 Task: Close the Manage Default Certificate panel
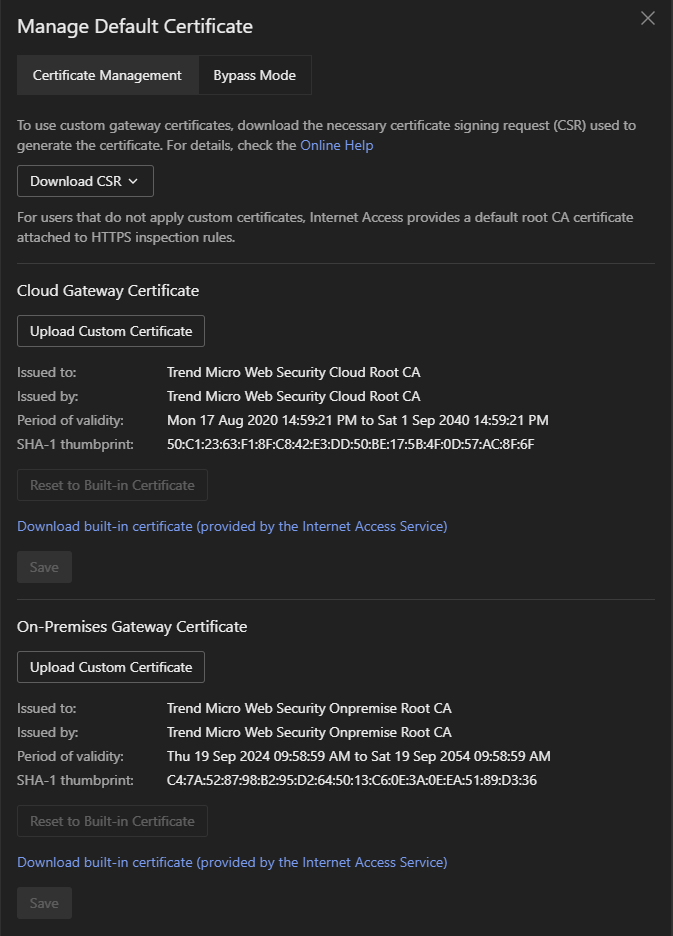pyautogui.click(x=648, y=18)
